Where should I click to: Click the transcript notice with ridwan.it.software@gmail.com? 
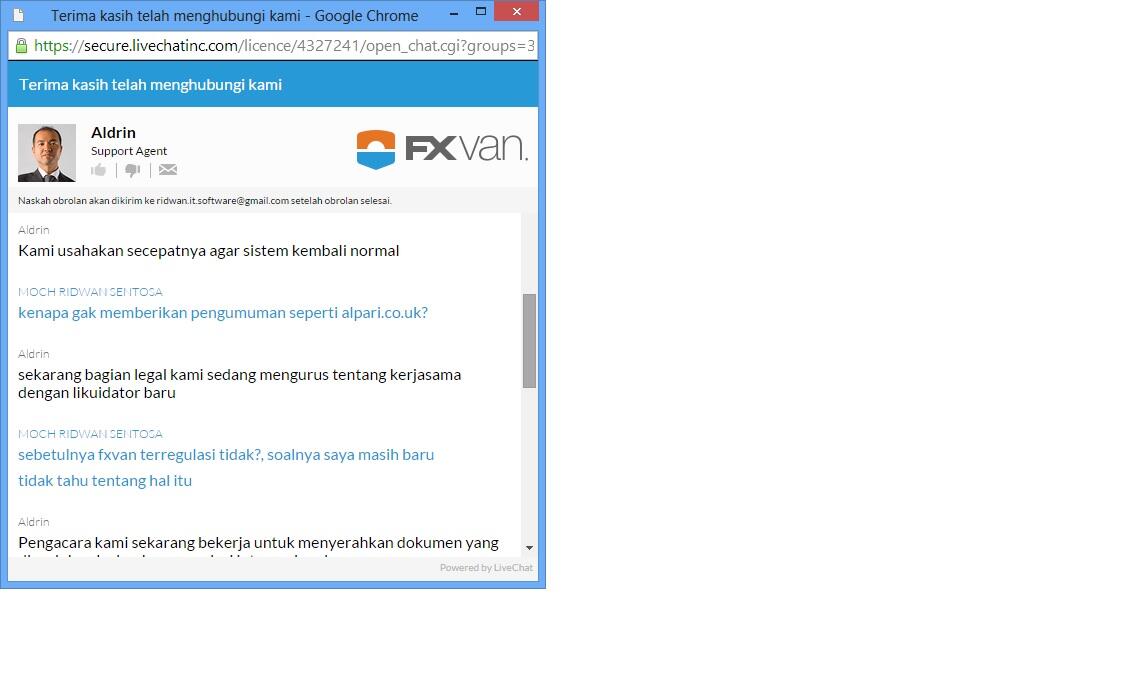tap(205, 201)
